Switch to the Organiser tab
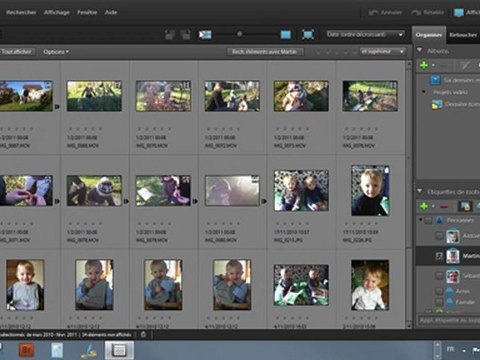The height and width of the screenshot is (360, 480). pyautogui.click(x=429, y=35)
